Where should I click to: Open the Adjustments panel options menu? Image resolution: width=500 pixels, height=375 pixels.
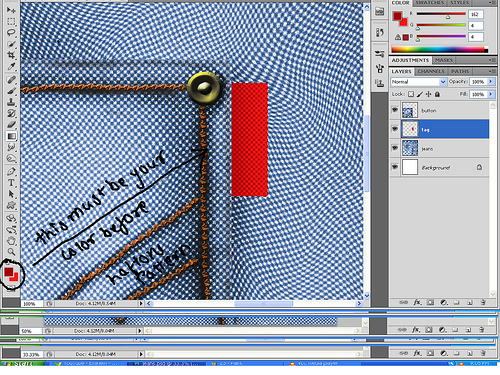click(493, 60)
